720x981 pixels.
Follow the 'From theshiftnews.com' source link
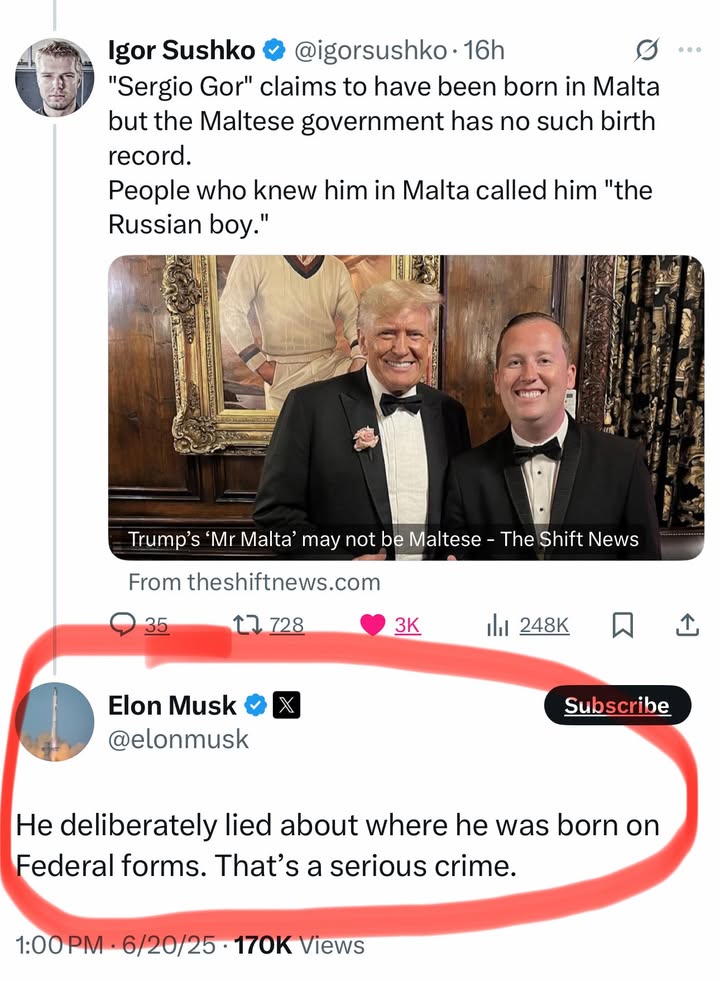tap(254, 581)
